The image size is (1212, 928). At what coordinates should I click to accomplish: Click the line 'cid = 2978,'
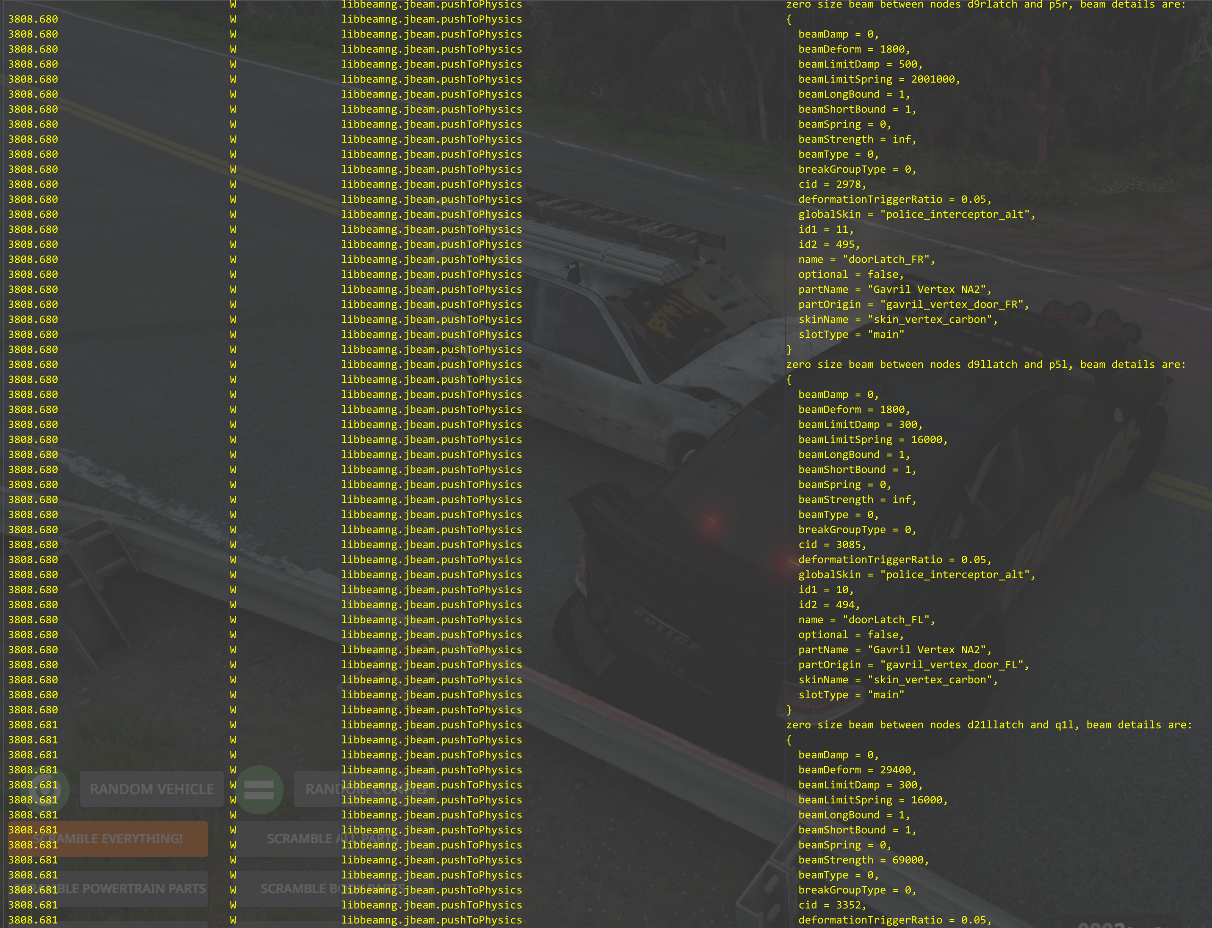pyautogui.click(x=832, y=184)
